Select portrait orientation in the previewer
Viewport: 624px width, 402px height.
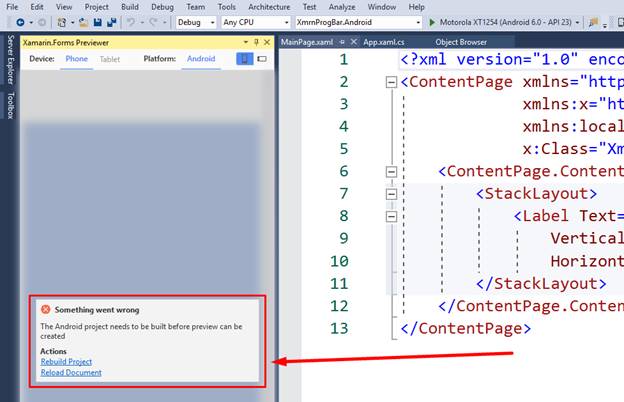pos(245,59)
